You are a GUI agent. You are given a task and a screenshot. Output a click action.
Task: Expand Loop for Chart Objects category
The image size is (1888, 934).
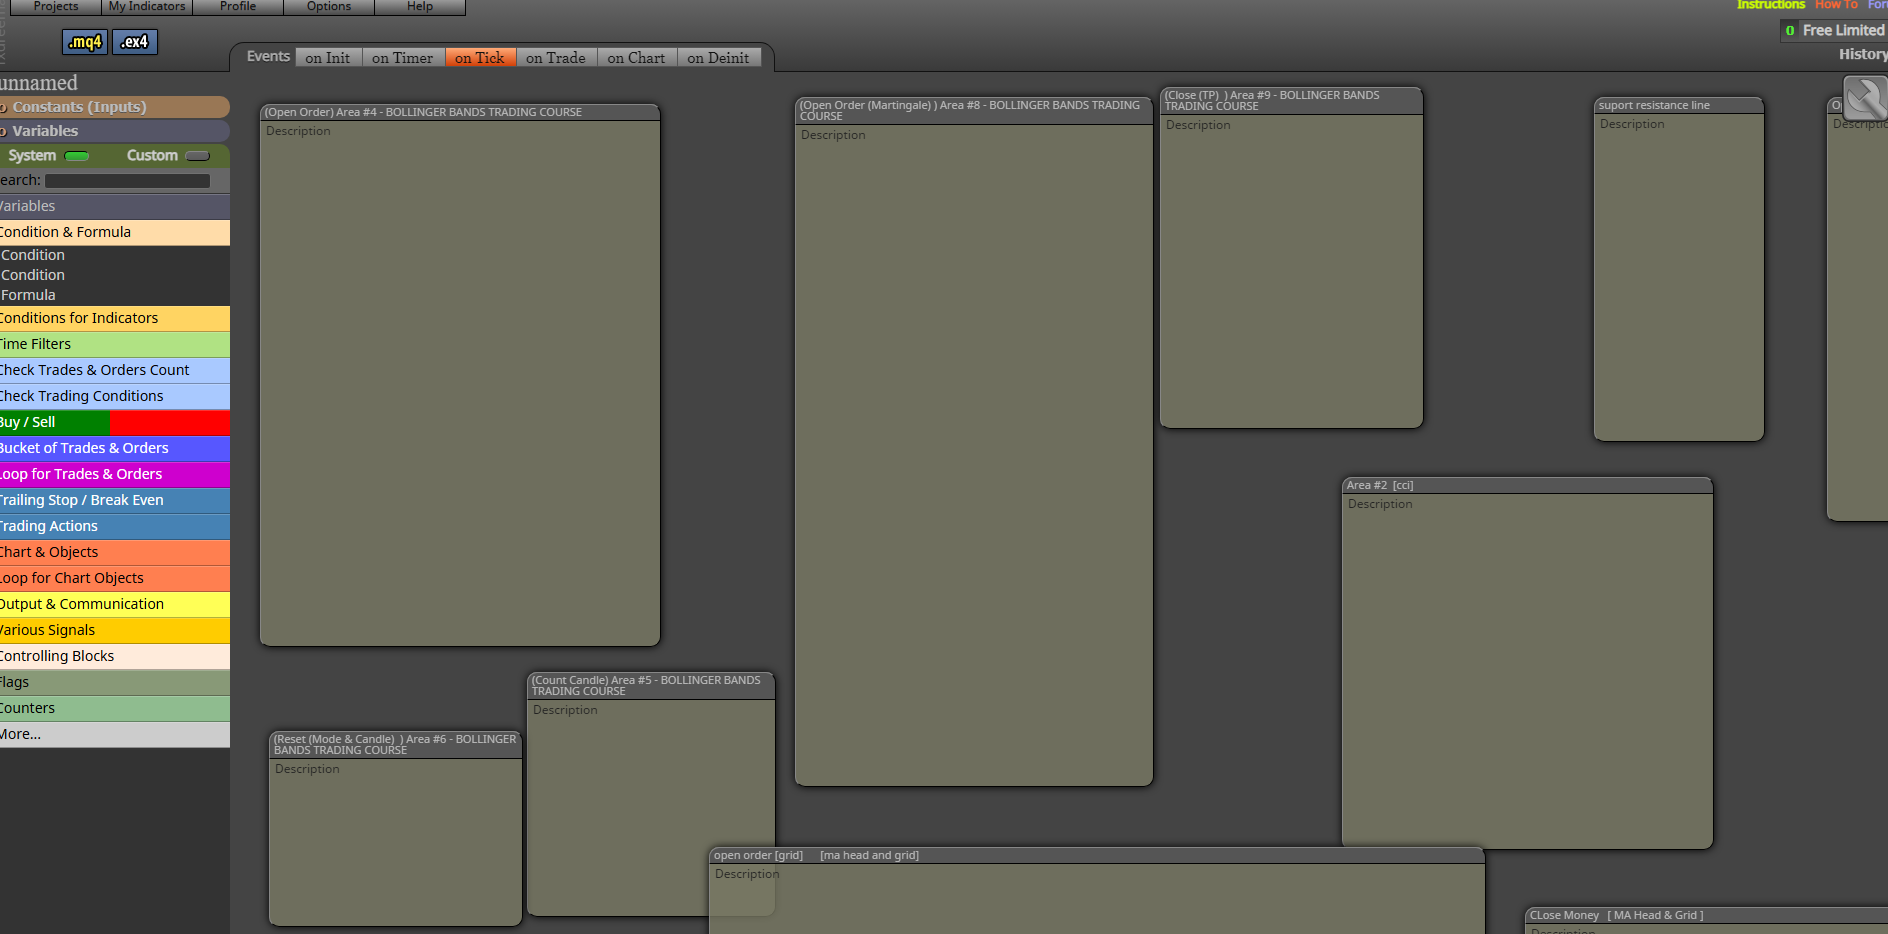114,578
